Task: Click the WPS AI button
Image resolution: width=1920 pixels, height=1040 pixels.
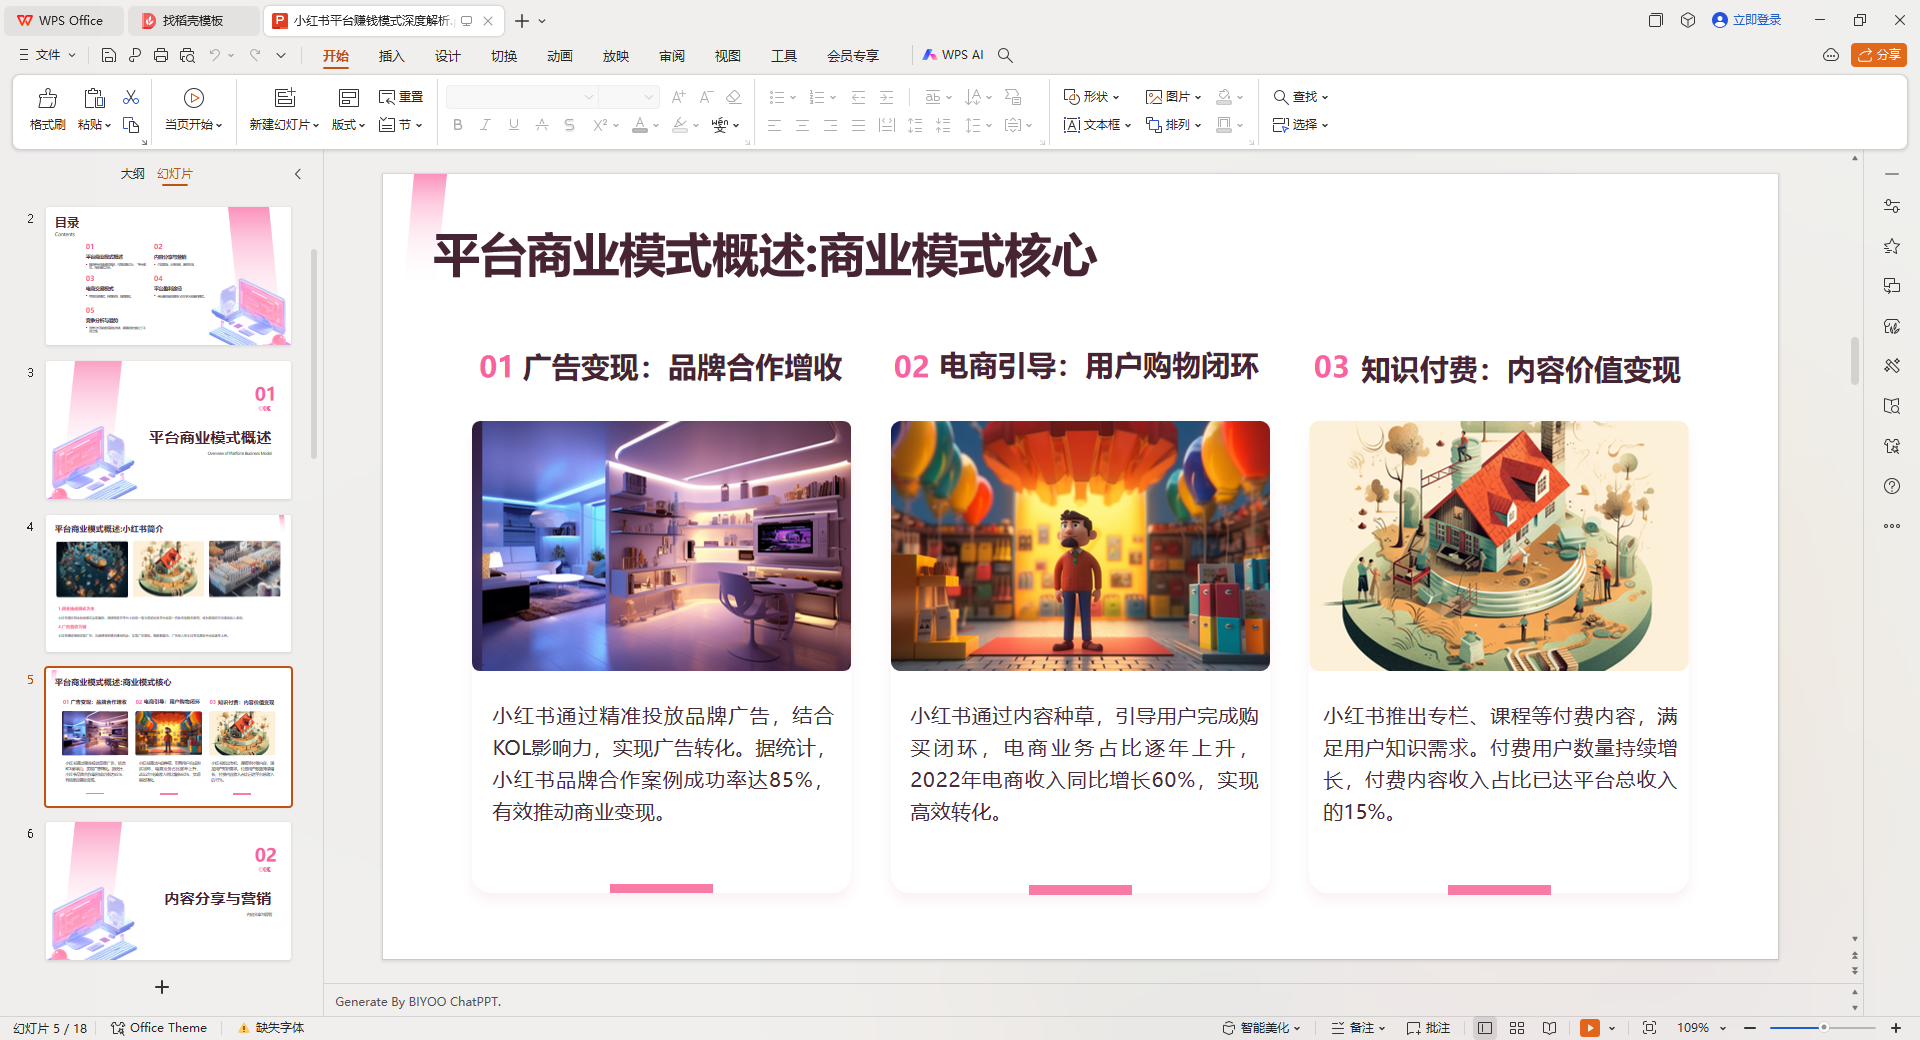Action: pyautogui.click(x=953, y=55)
